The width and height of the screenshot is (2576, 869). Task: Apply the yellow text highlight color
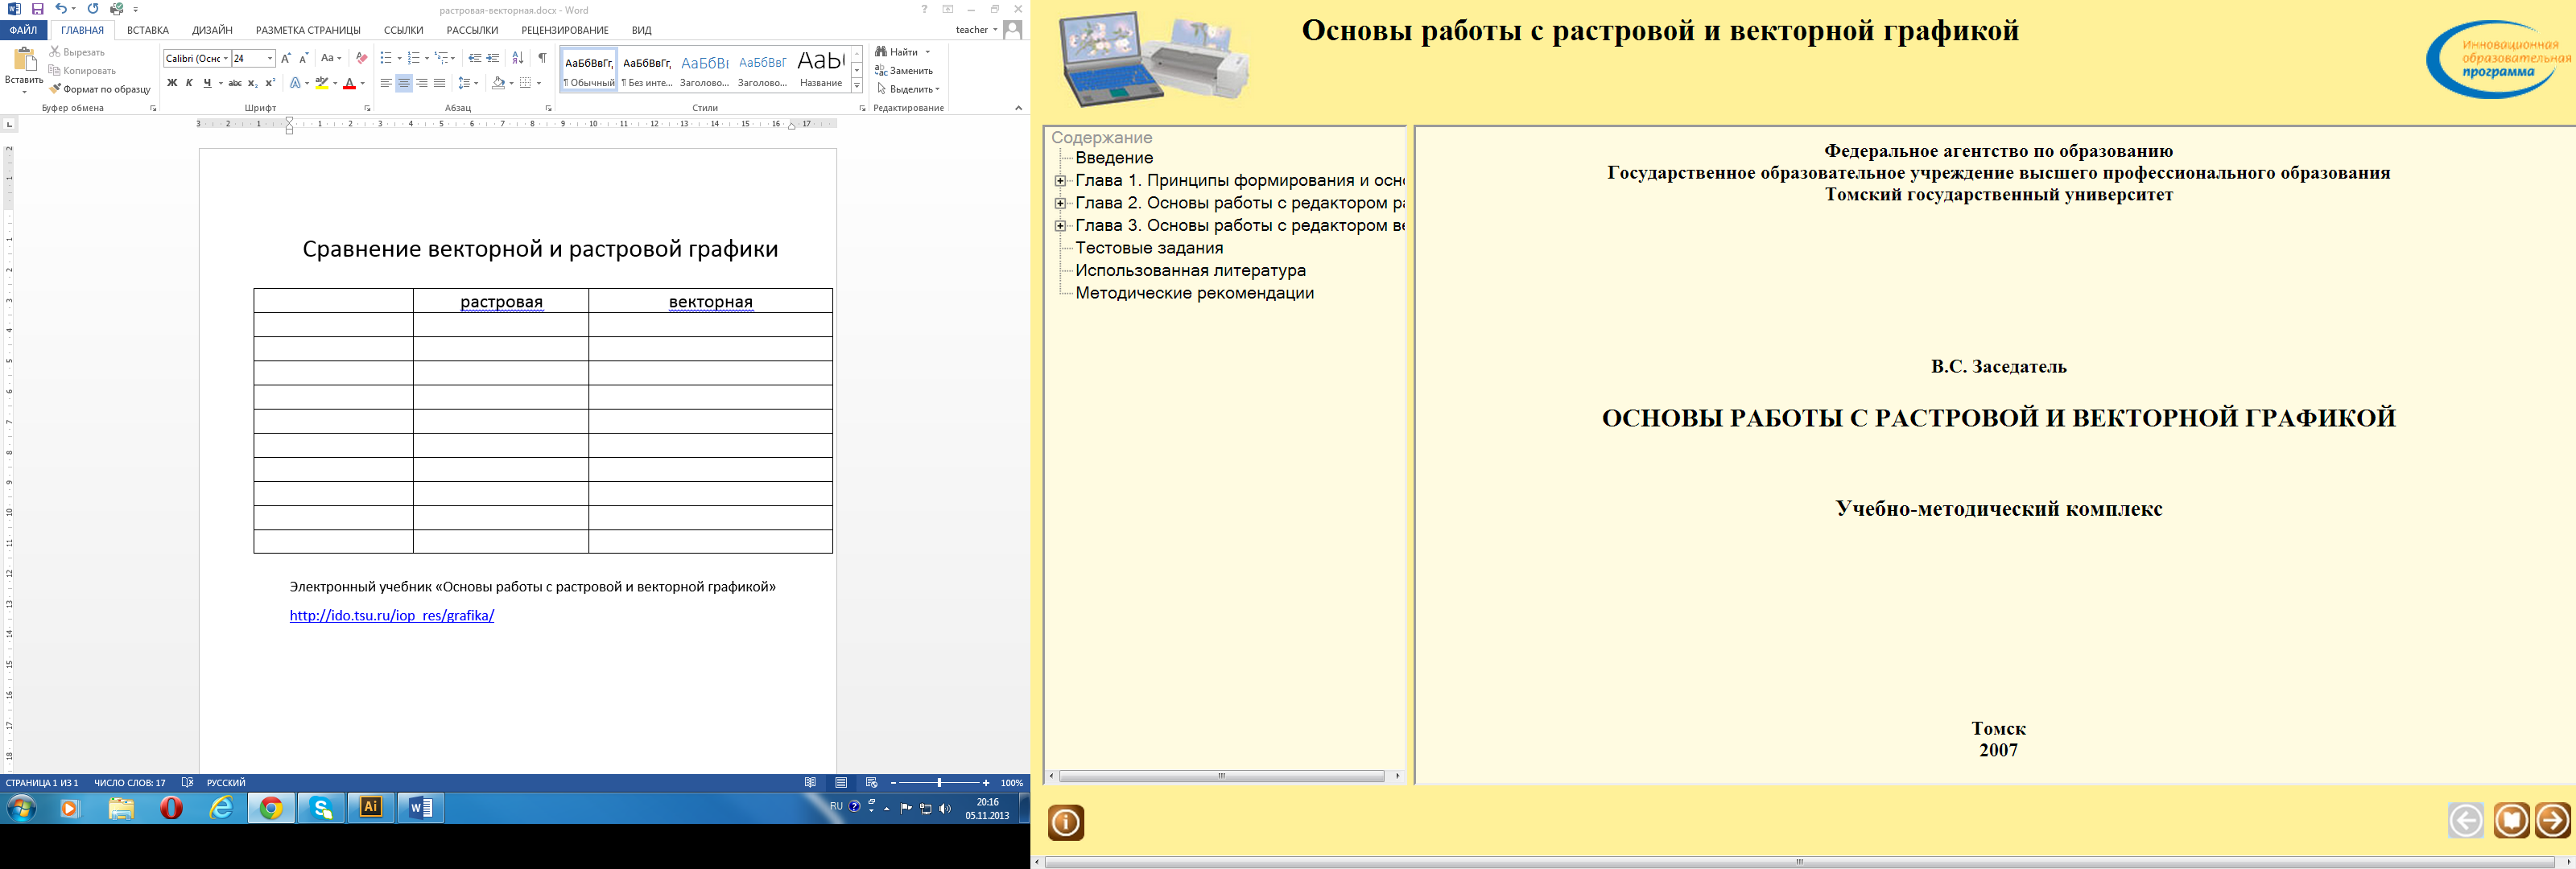coord(321,83)
